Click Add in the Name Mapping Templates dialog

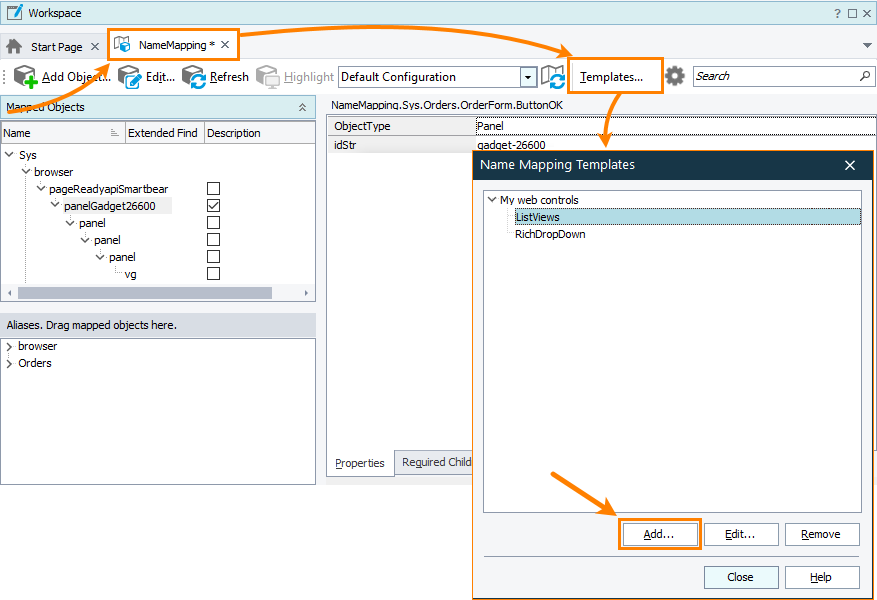tap(659, 534)
